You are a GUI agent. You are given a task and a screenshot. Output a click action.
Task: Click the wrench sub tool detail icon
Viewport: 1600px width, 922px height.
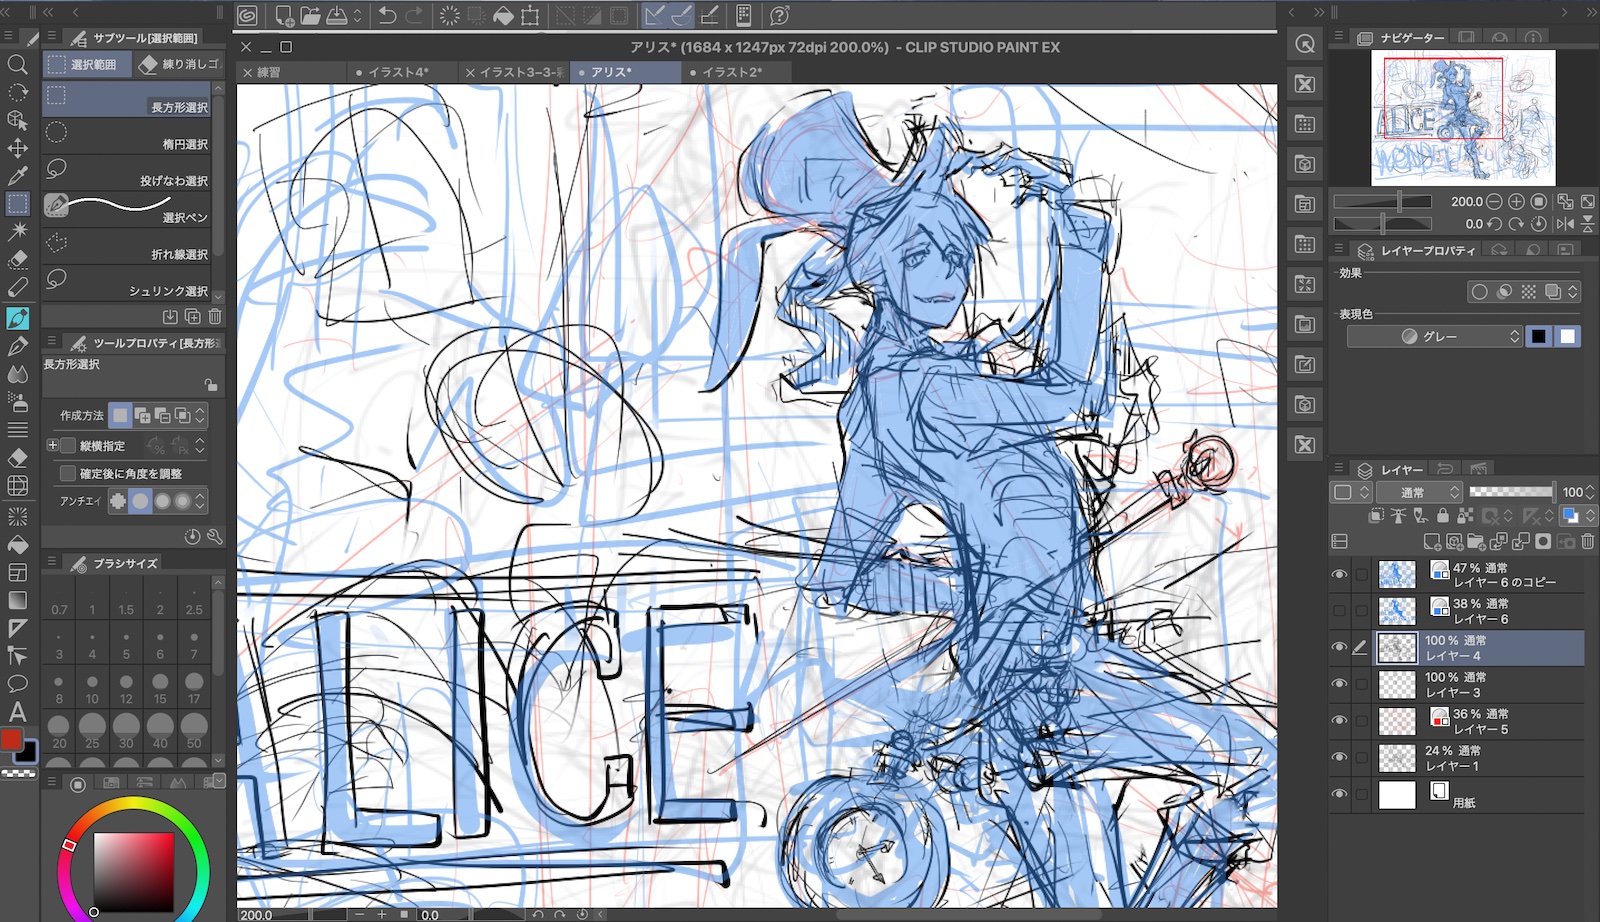(x=214, y=537)
